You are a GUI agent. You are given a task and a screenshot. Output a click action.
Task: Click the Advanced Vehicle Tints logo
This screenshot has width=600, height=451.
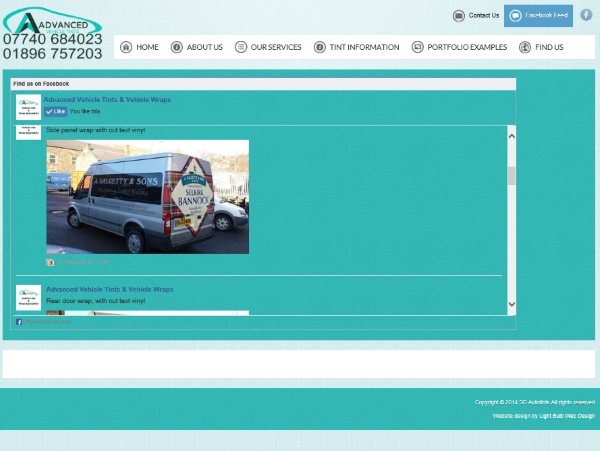(52, 20)
